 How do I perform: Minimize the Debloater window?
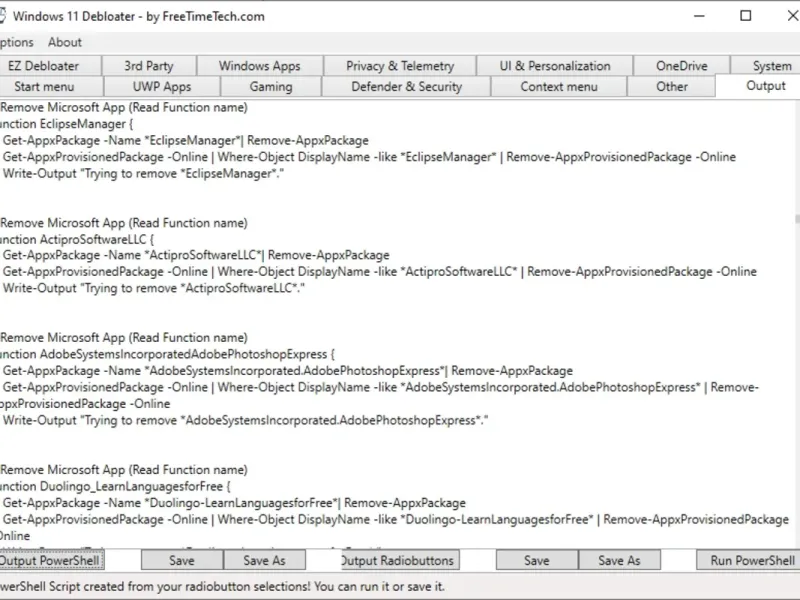(699, 16)
